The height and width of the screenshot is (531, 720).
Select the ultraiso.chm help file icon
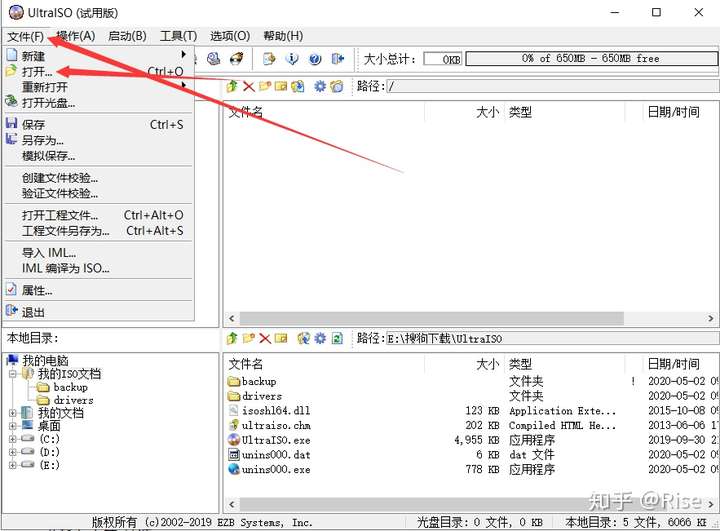(234, 425)
